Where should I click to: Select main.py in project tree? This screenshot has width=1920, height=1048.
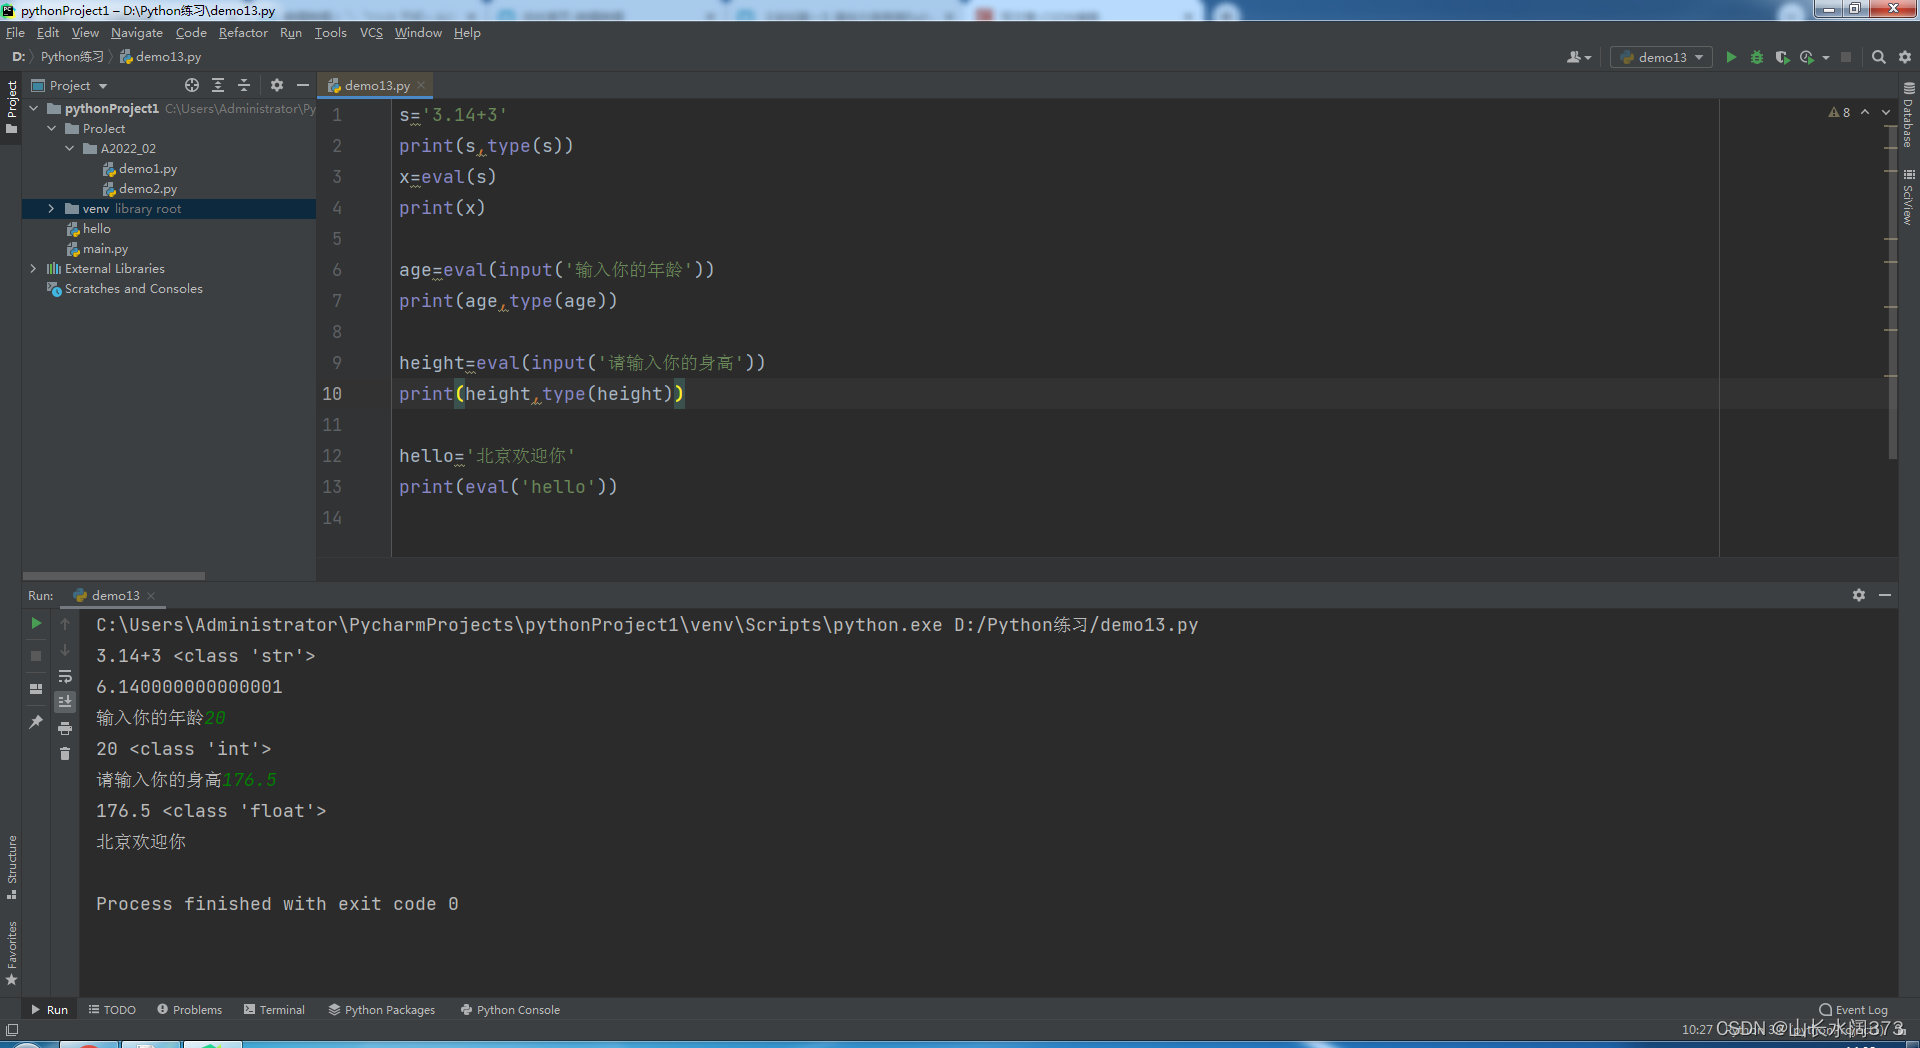[x=98, y=248]
